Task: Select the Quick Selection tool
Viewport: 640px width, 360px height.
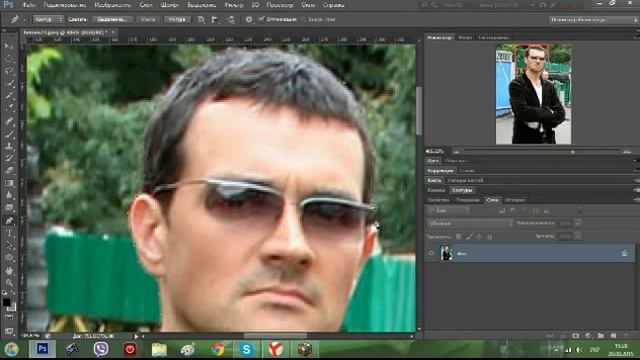Action: [x=9, y=83]
